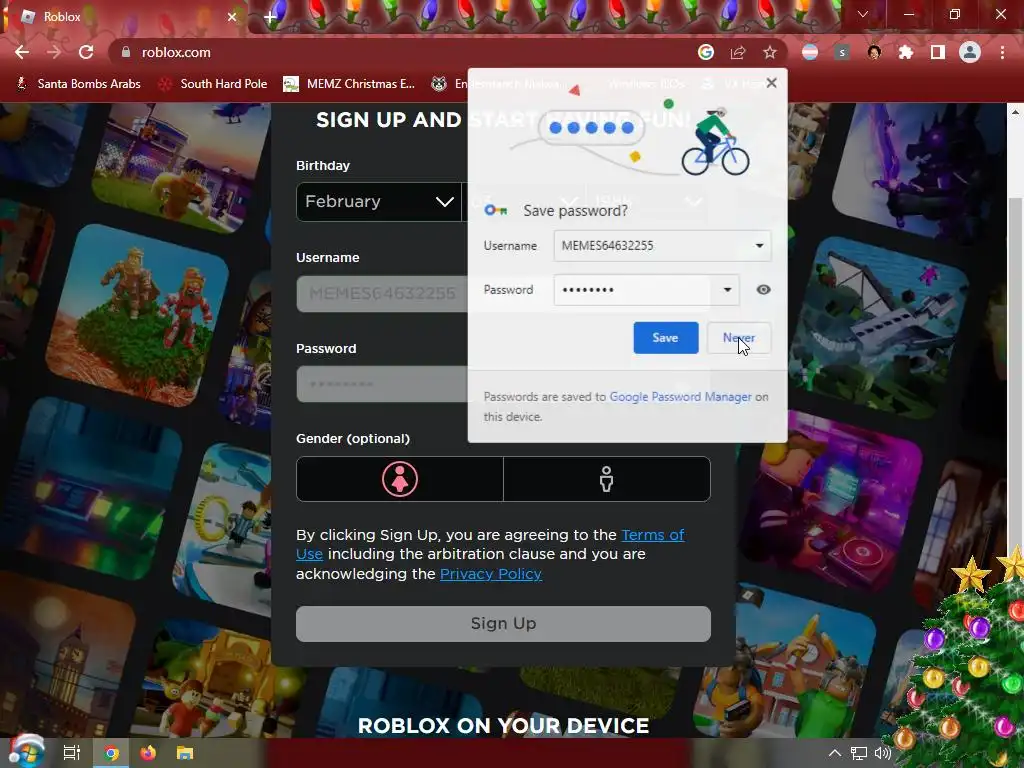Expand the Username dropdown in password popup
The height and width of the screenshot is (768, 1024).
click(760, 246)
